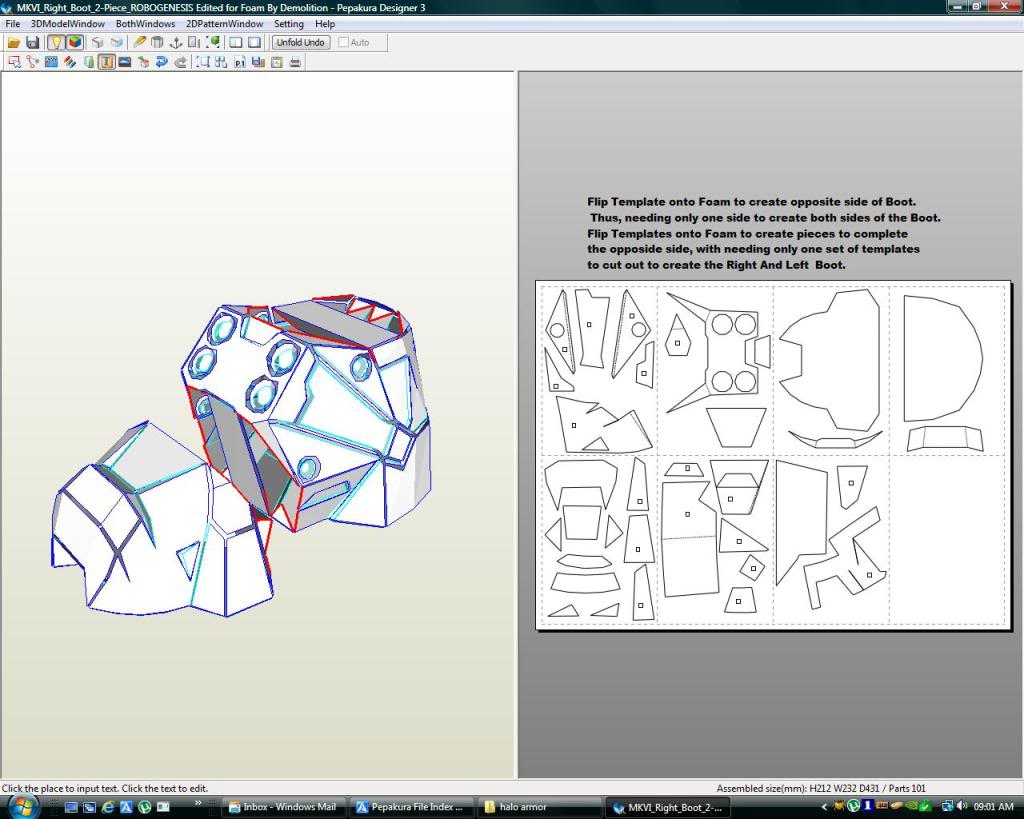Click the MKVI_Right_Boot taskbar button
Screen dimensions: 1024x819
[668, 807]
